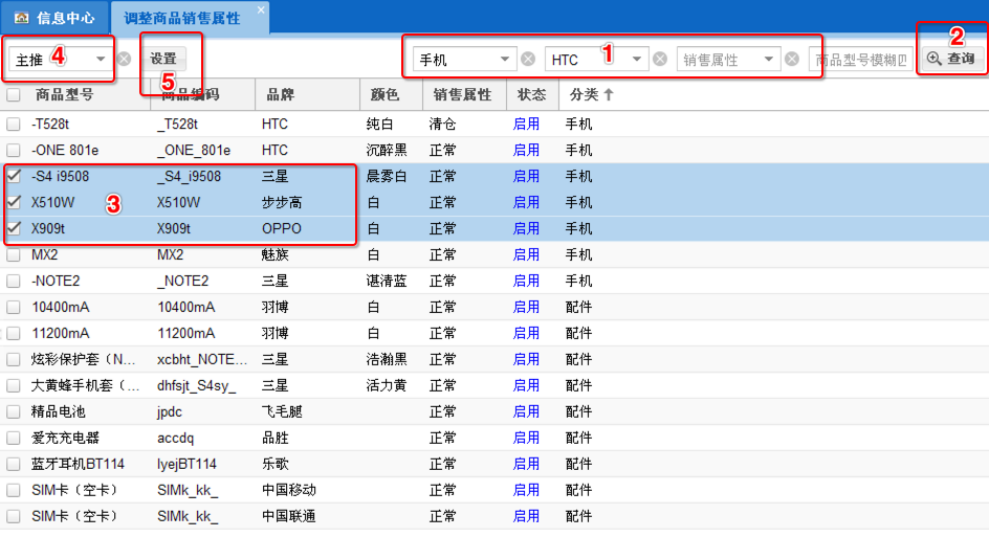989x537 pixels.
Task: Clear the 销售属性 filter with its X icon
Action: click(x=792, y=59)
